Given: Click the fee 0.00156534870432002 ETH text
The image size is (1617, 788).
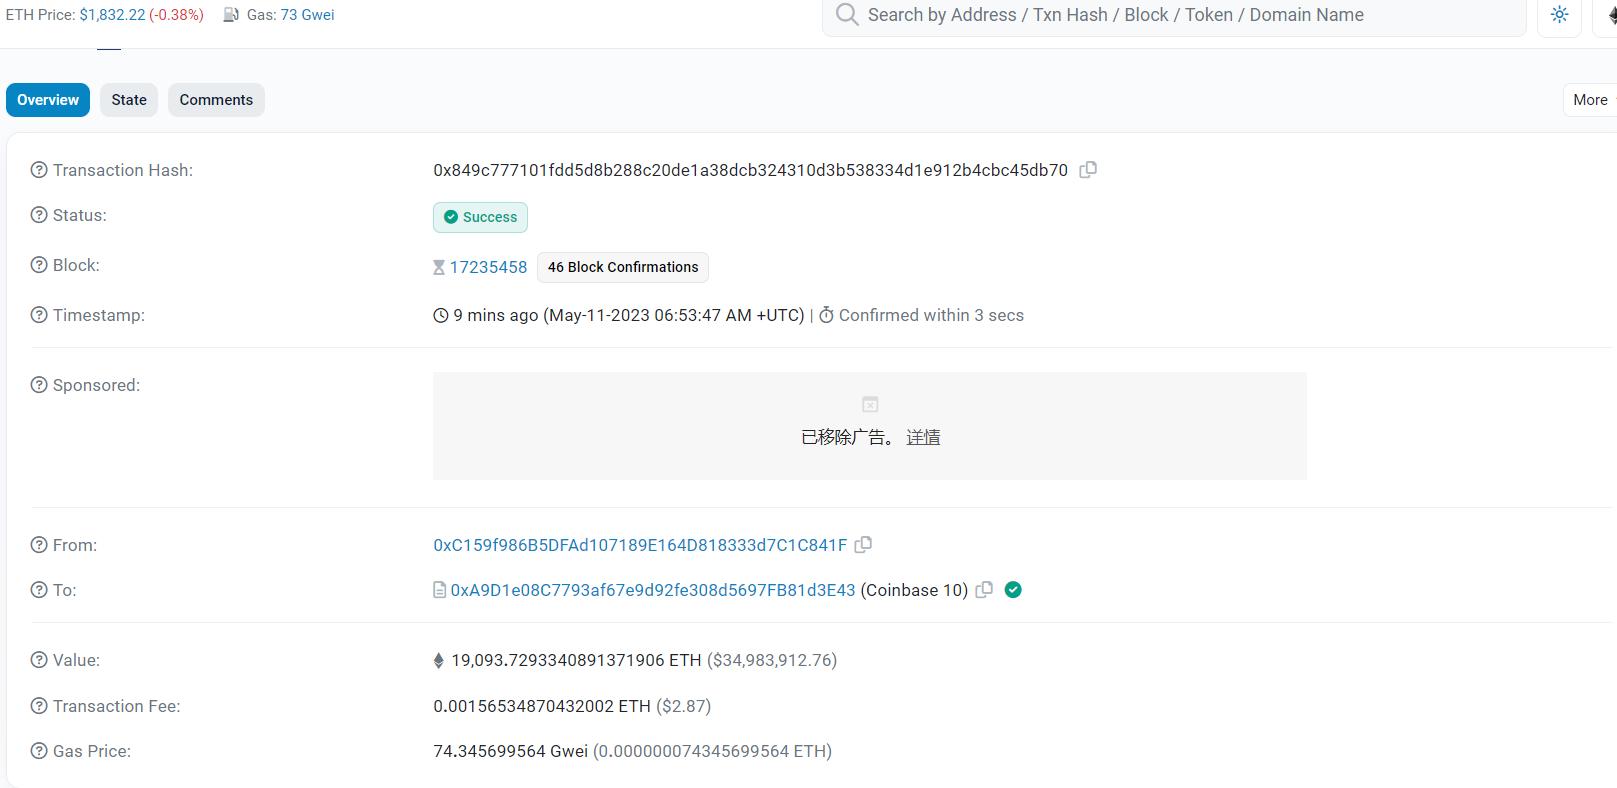Looking at the screenshot, I should [542, 706].
